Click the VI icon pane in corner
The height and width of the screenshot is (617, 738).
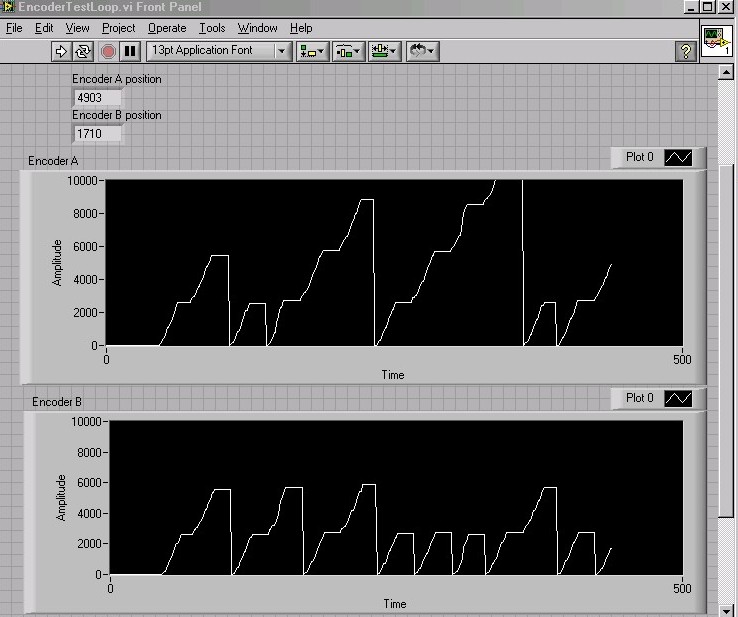pyautogui.click(x=716, y=41)
